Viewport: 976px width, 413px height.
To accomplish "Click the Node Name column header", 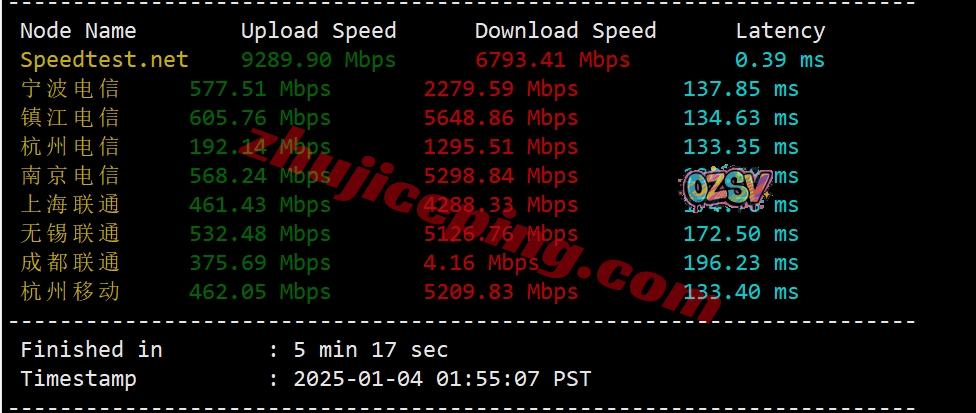I will [78, 30].
